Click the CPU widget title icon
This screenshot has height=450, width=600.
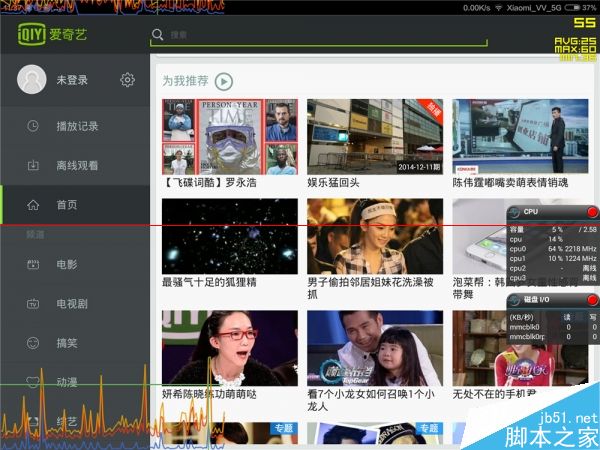tap(515, 212)
